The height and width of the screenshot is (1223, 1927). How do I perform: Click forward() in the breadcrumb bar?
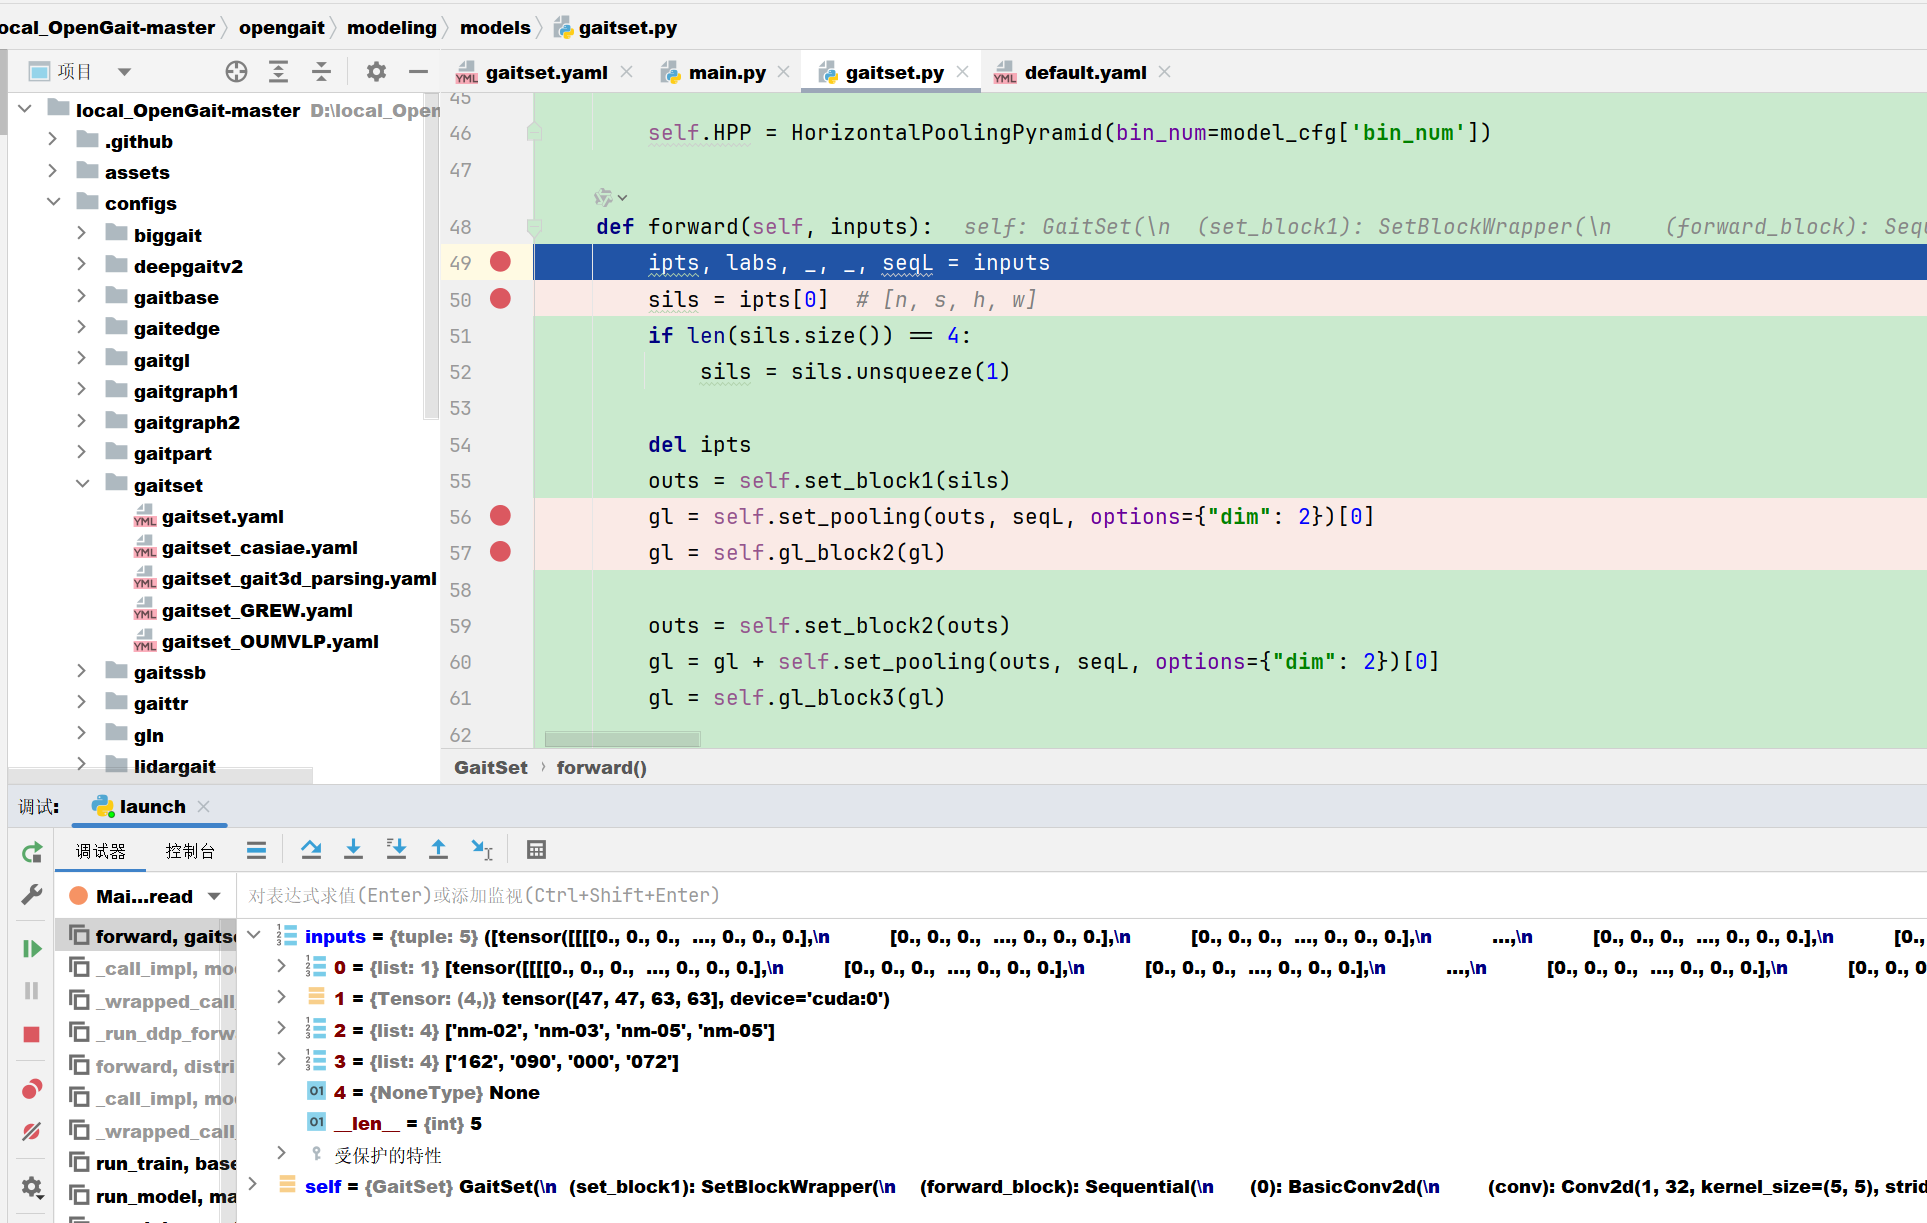tap(601, 767)
